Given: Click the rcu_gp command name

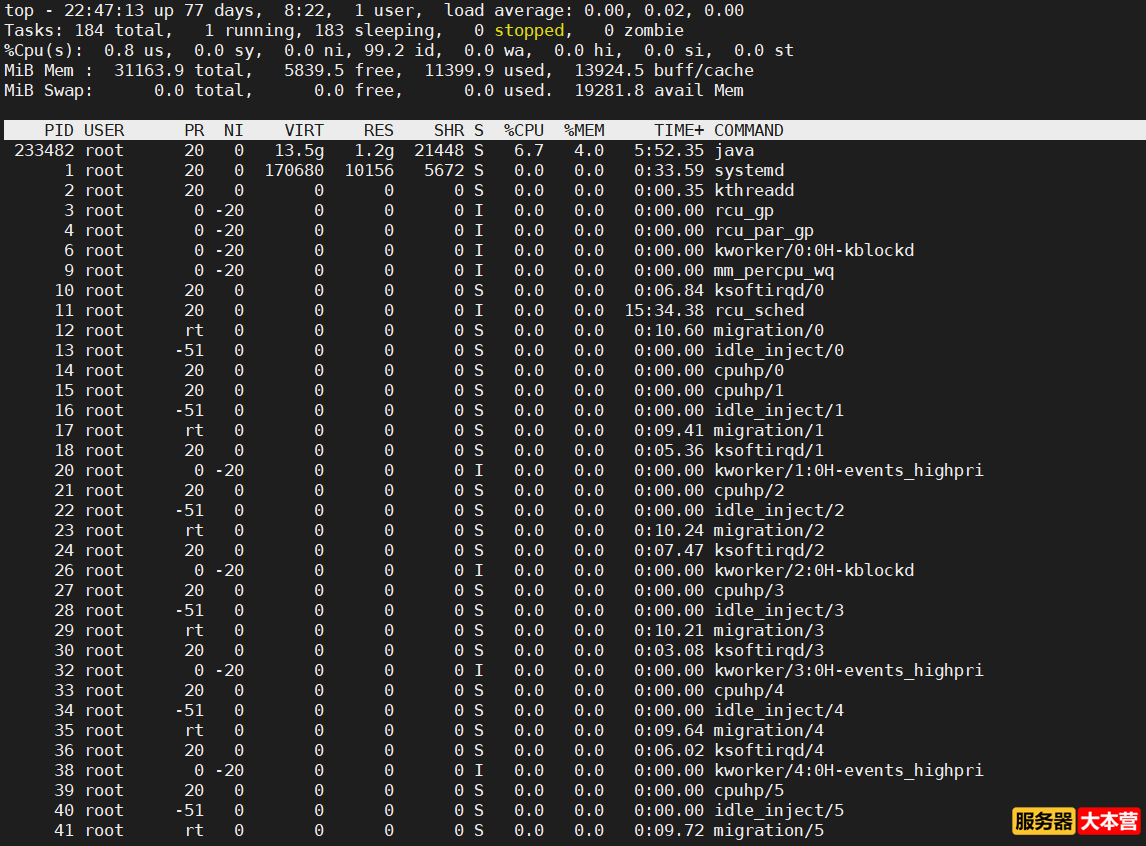Looking at the screenshot, I should click(x=744, y=210).
